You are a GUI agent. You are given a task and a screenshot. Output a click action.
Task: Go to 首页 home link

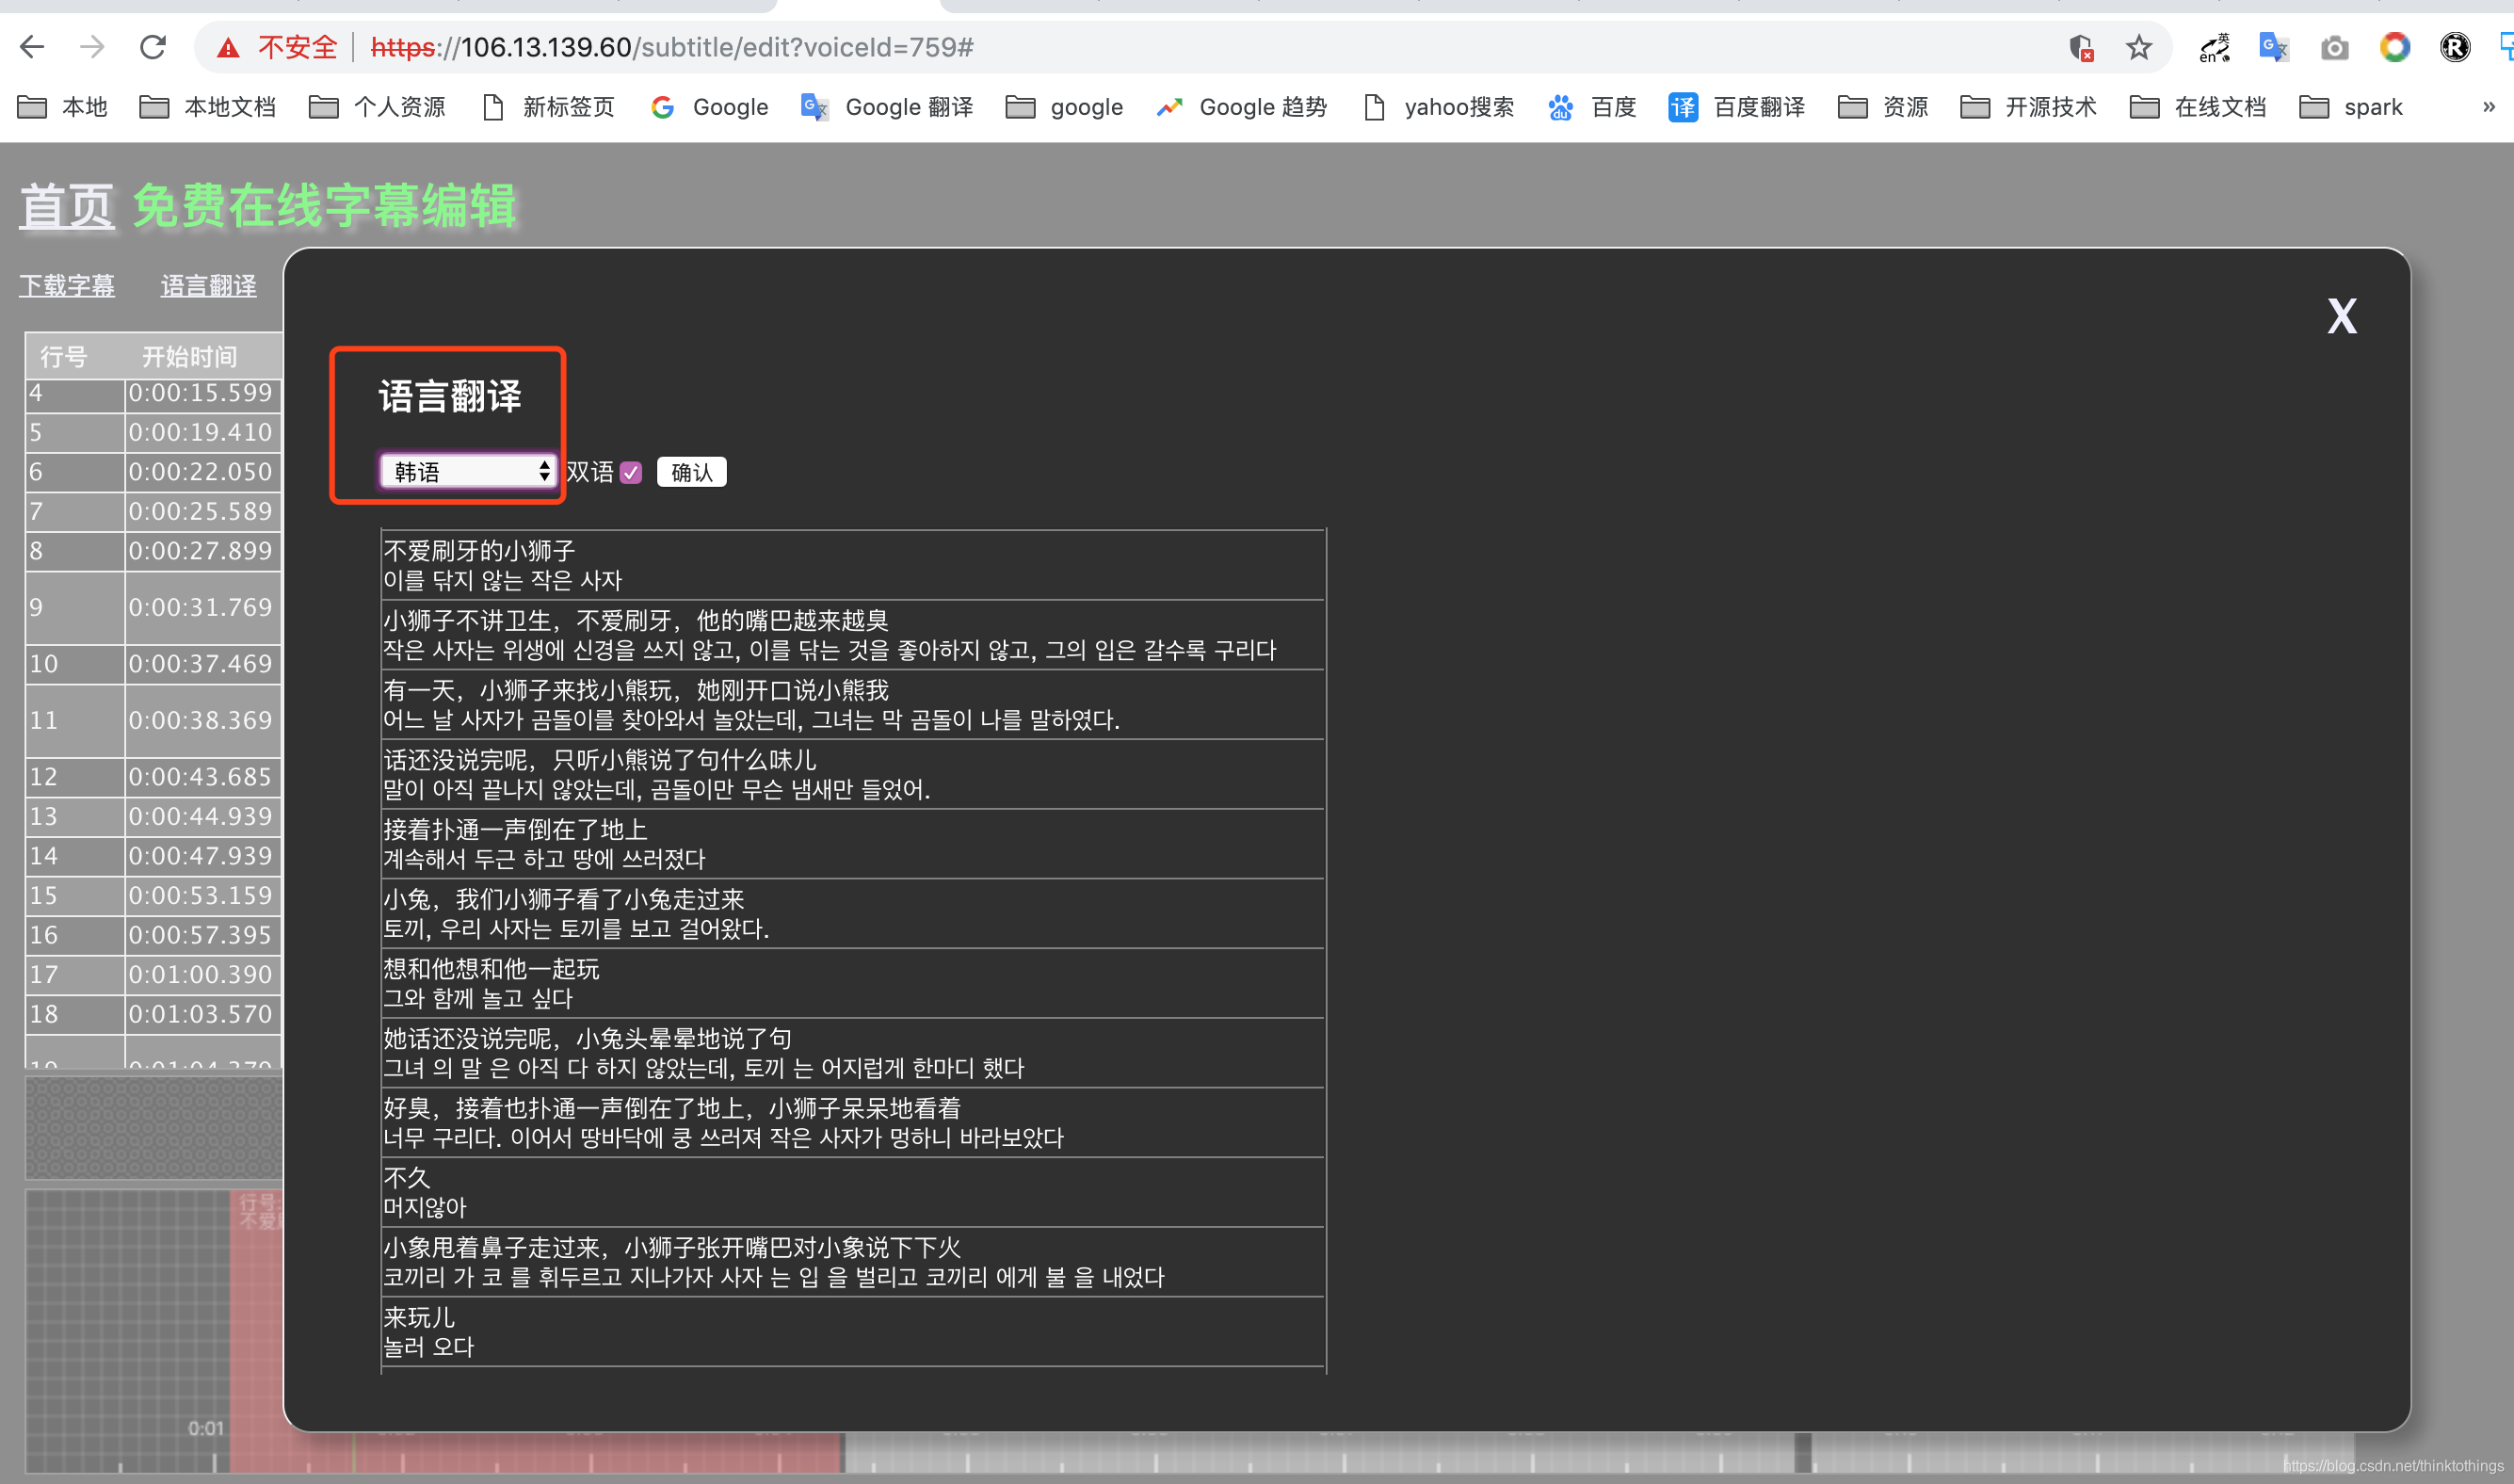67,206
